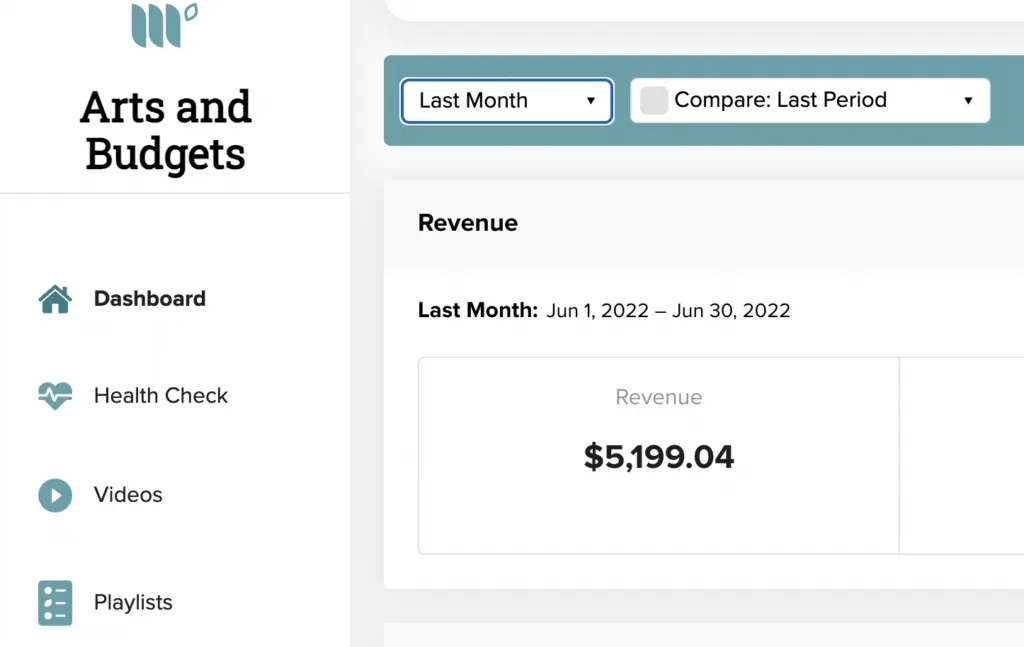Open the Health Check menu item
The height and width of the screenshot is (647, 1024).
(x=161, y=396)
